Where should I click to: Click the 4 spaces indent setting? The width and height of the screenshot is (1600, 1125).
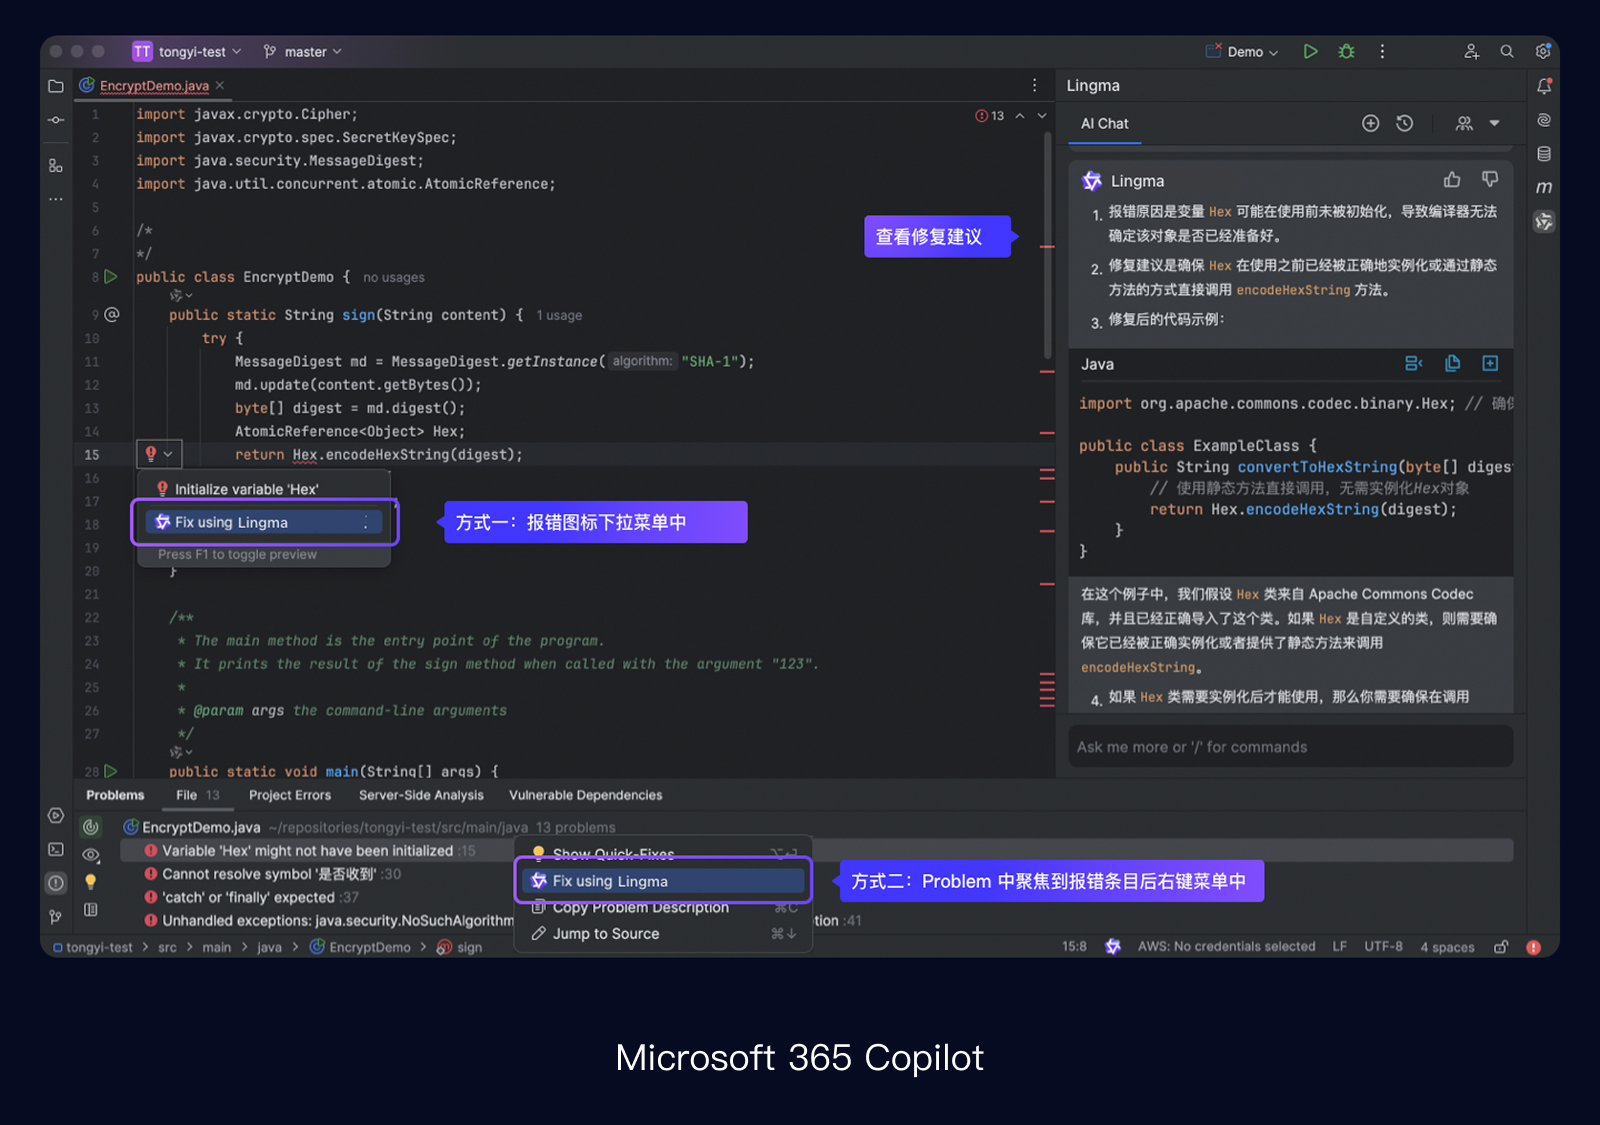1447,946
